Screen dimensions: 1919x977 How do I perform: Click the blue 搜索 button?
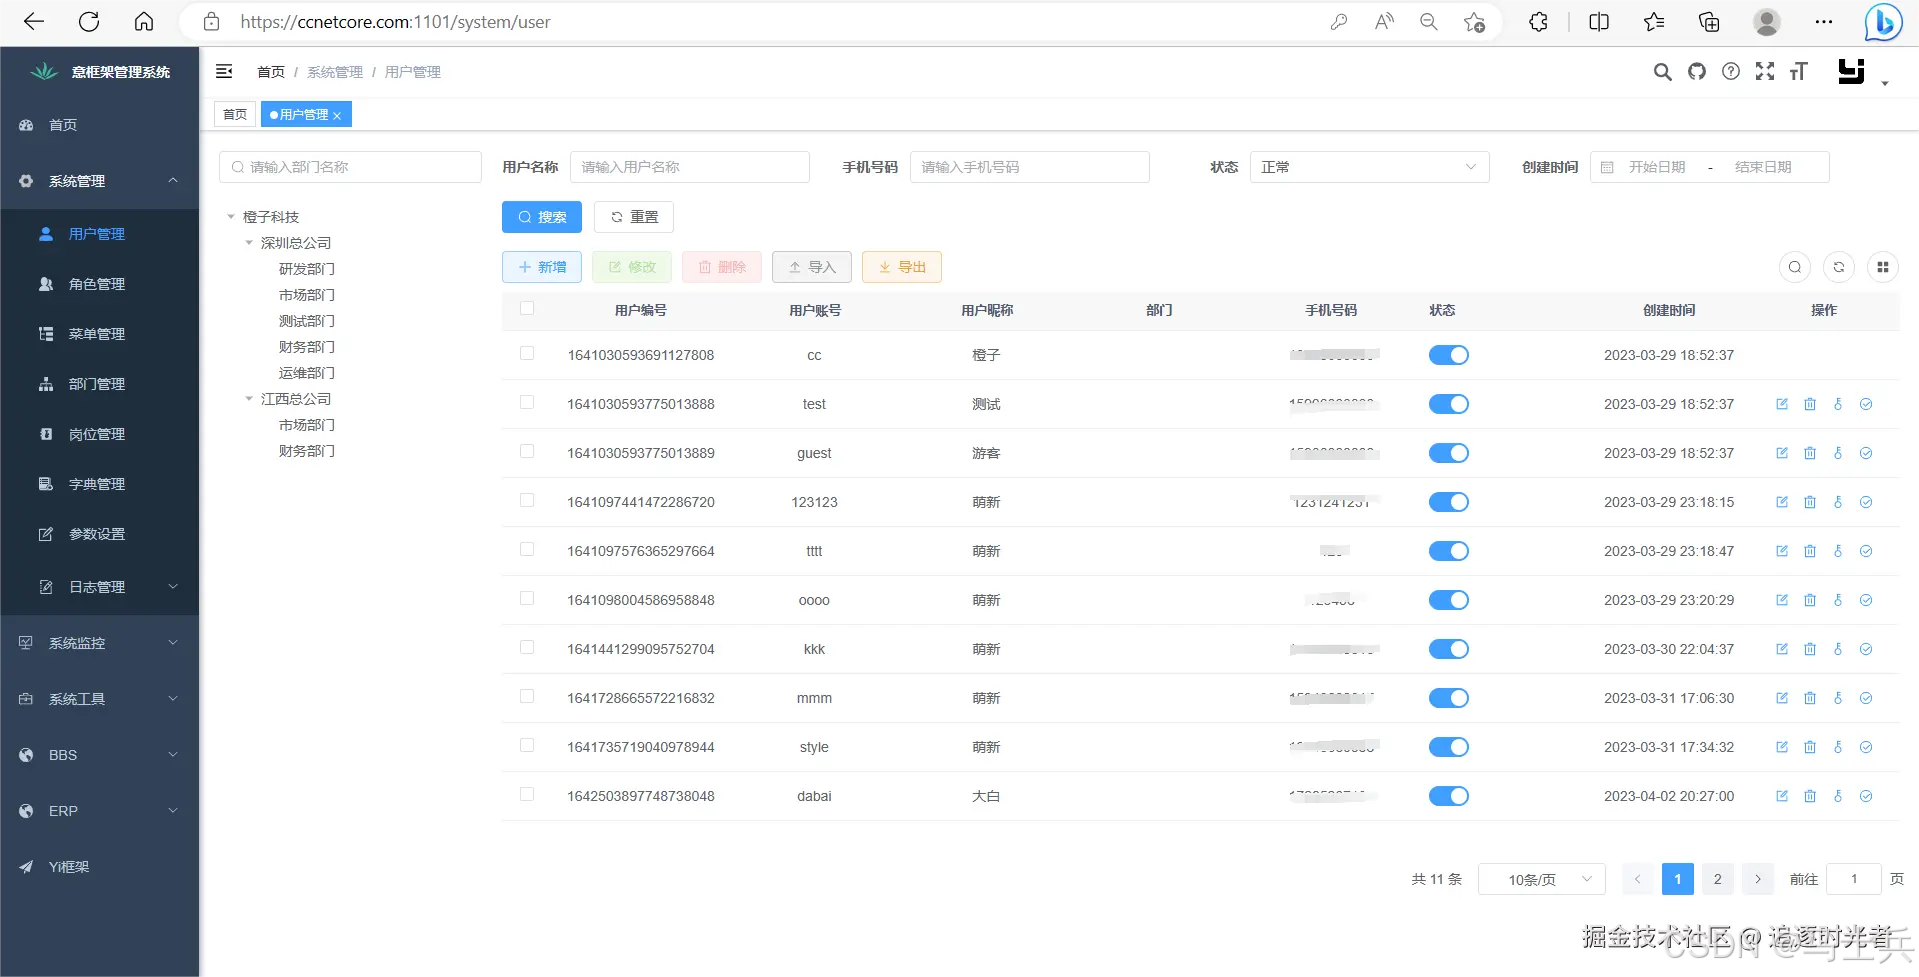[x=542, y=217]
